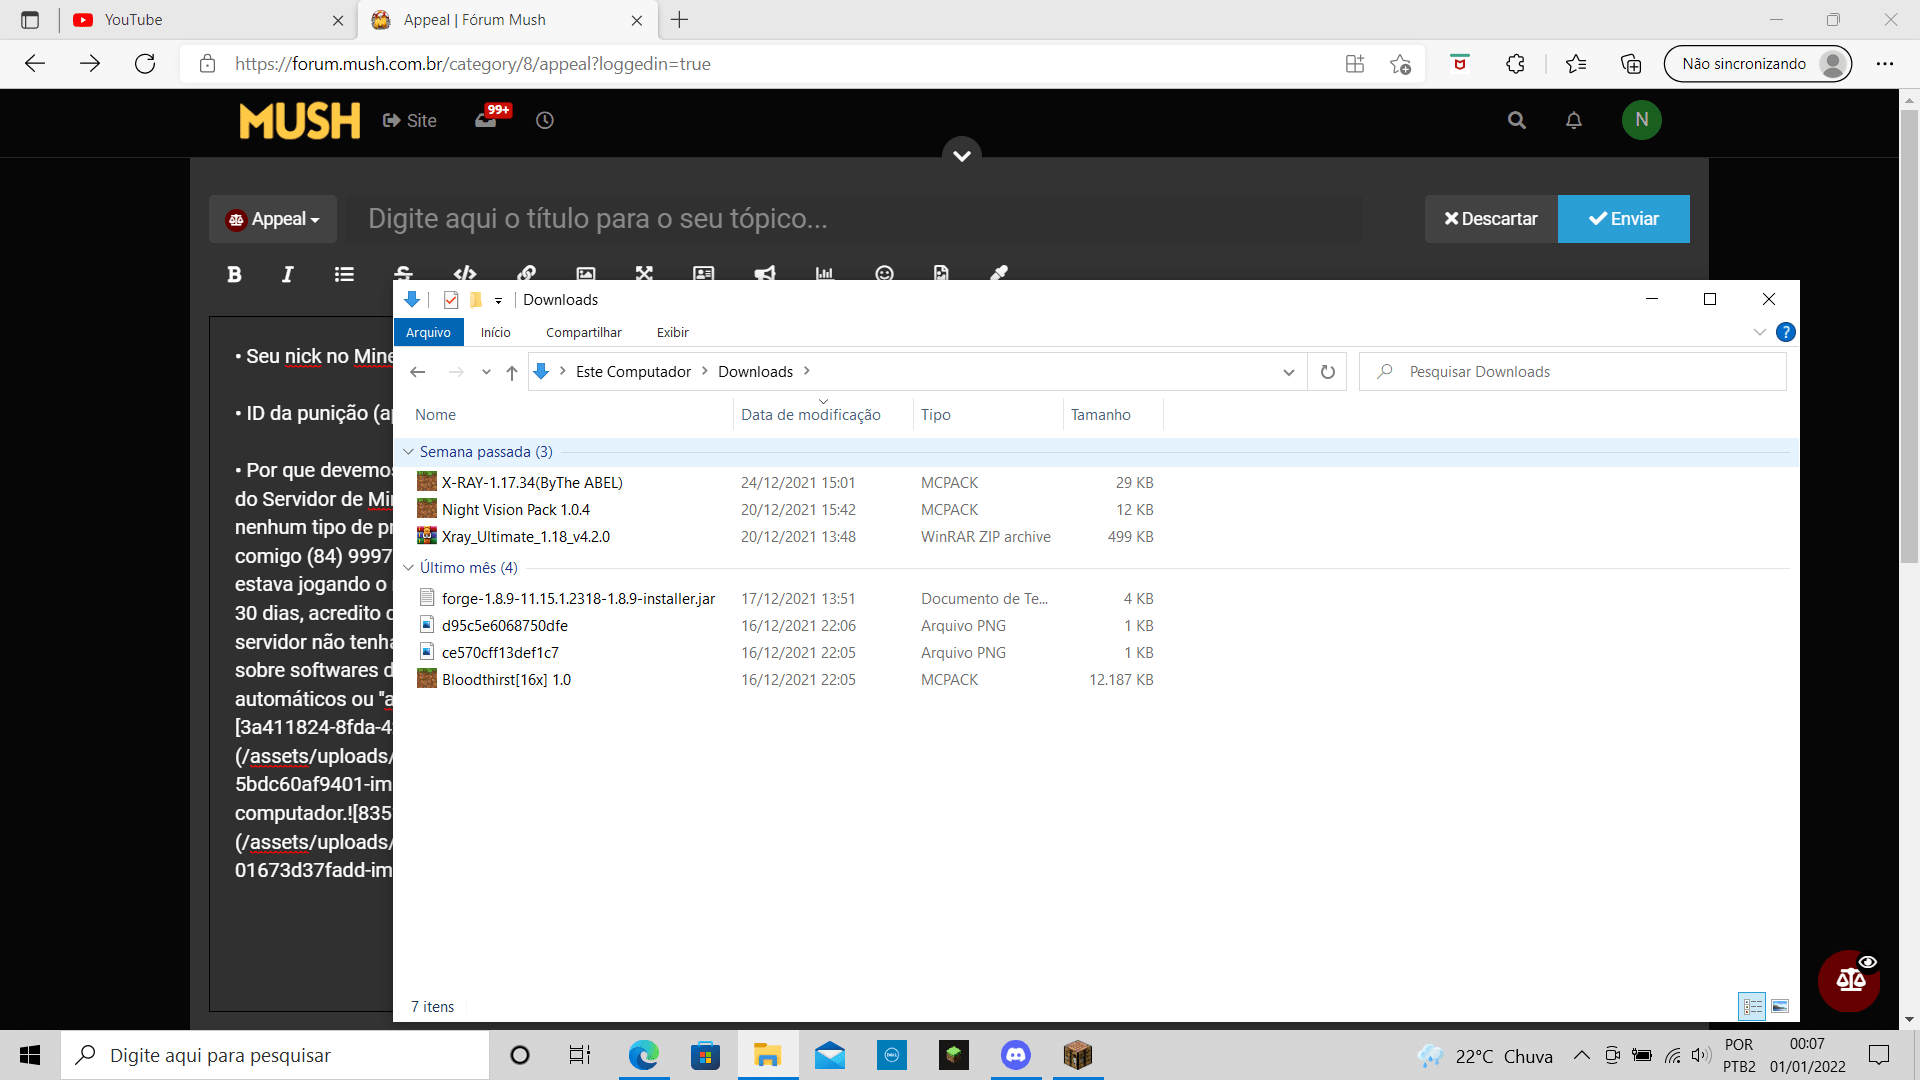1920x1080 pixels.
Task: Open Minecraft launcher from taskbar
Action: (x=1078, y=1055)
